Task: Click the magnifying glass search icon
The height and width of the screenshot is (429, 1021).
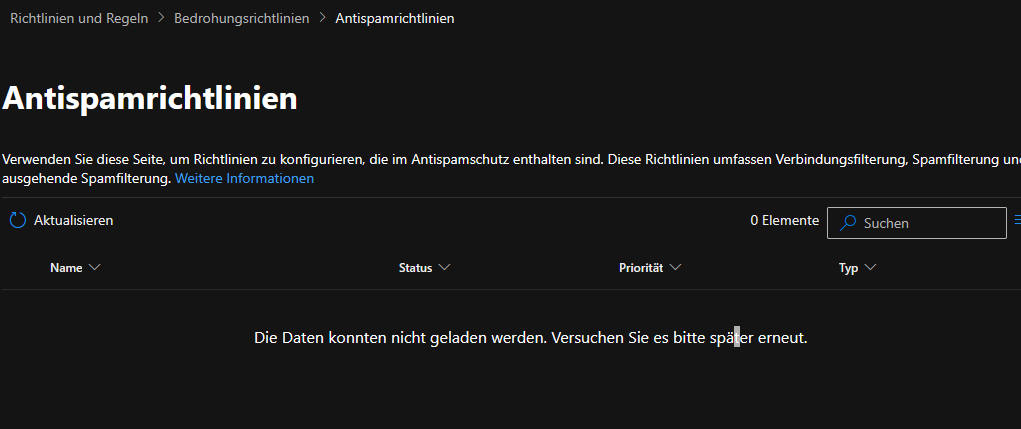Action: click(847, 223)
